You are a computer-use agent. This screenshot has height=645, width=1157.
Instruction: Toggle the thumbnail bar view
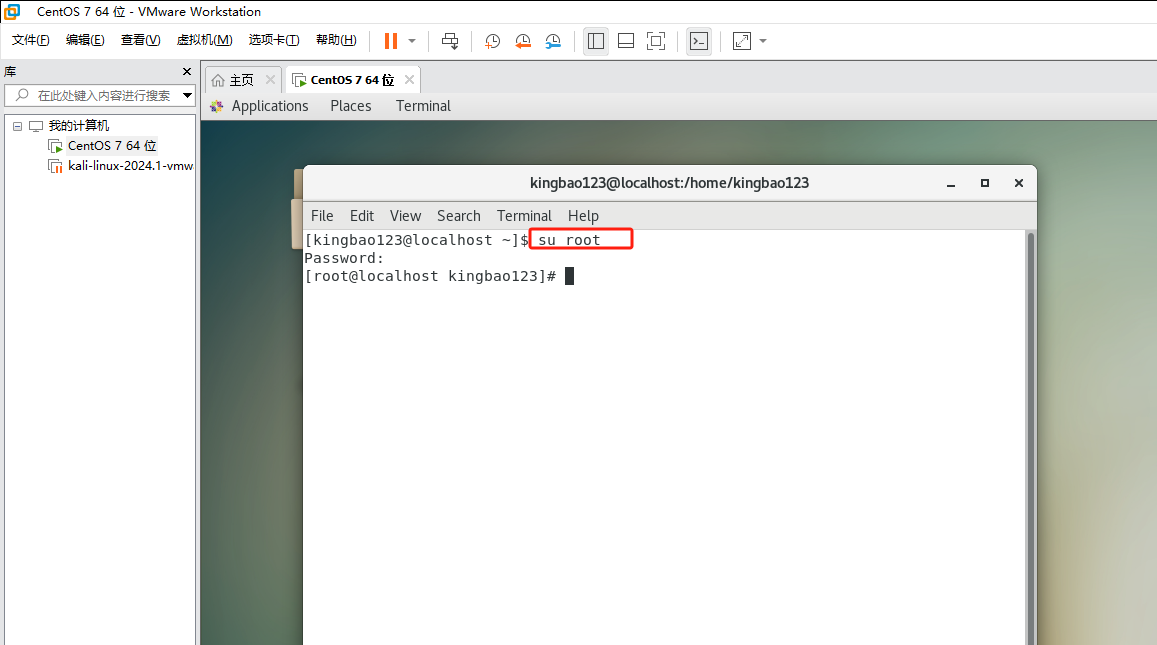click(x=626, y=41)
